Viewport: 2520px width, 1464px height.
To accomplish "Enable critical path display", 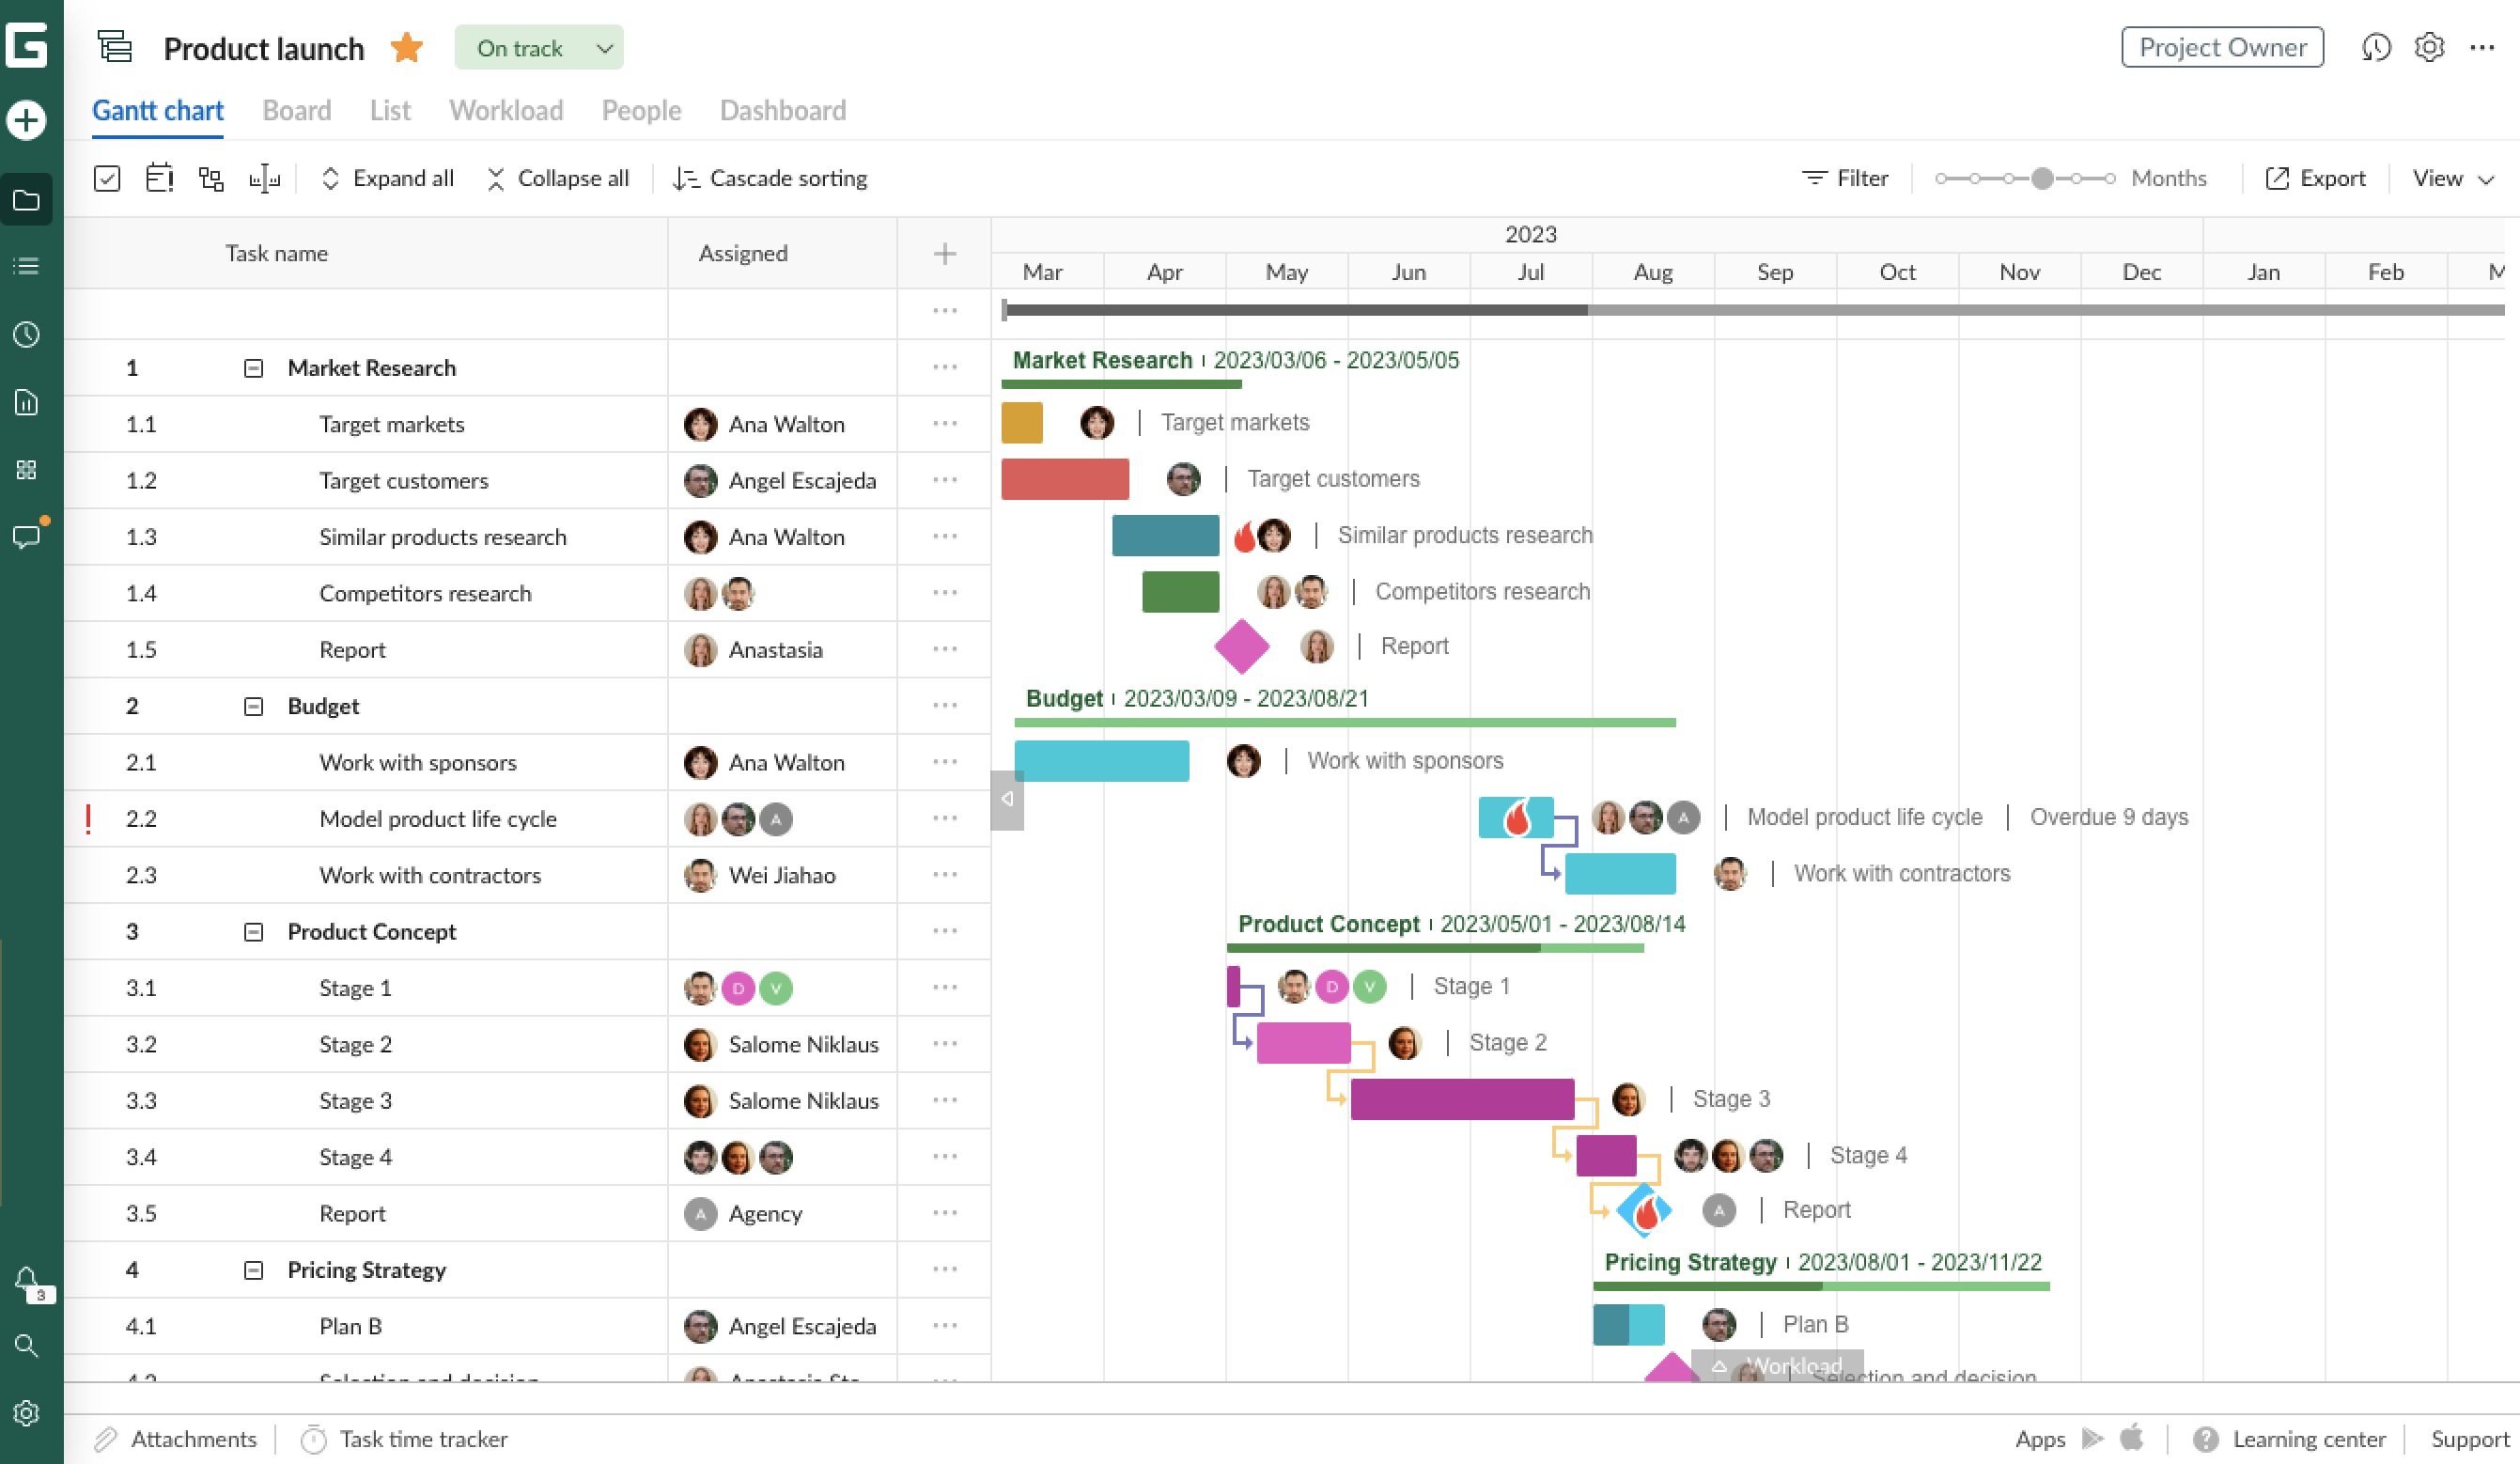I will pyautogui.click(x=211, y=177).
